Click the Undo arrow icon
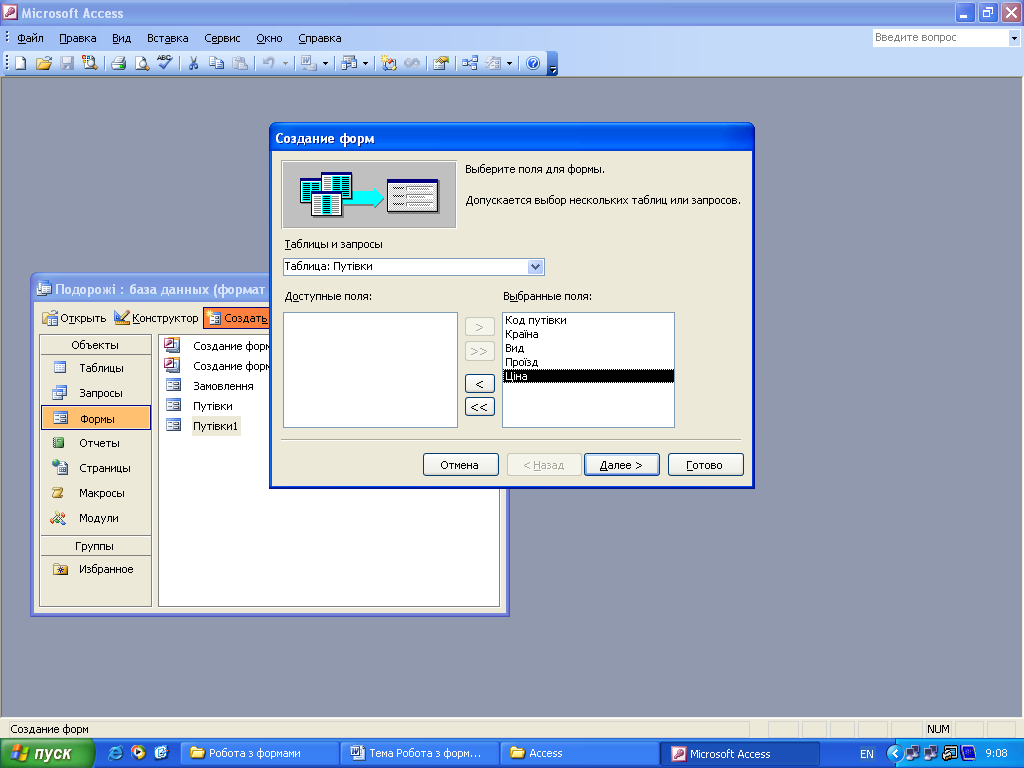 coord(268,63)
